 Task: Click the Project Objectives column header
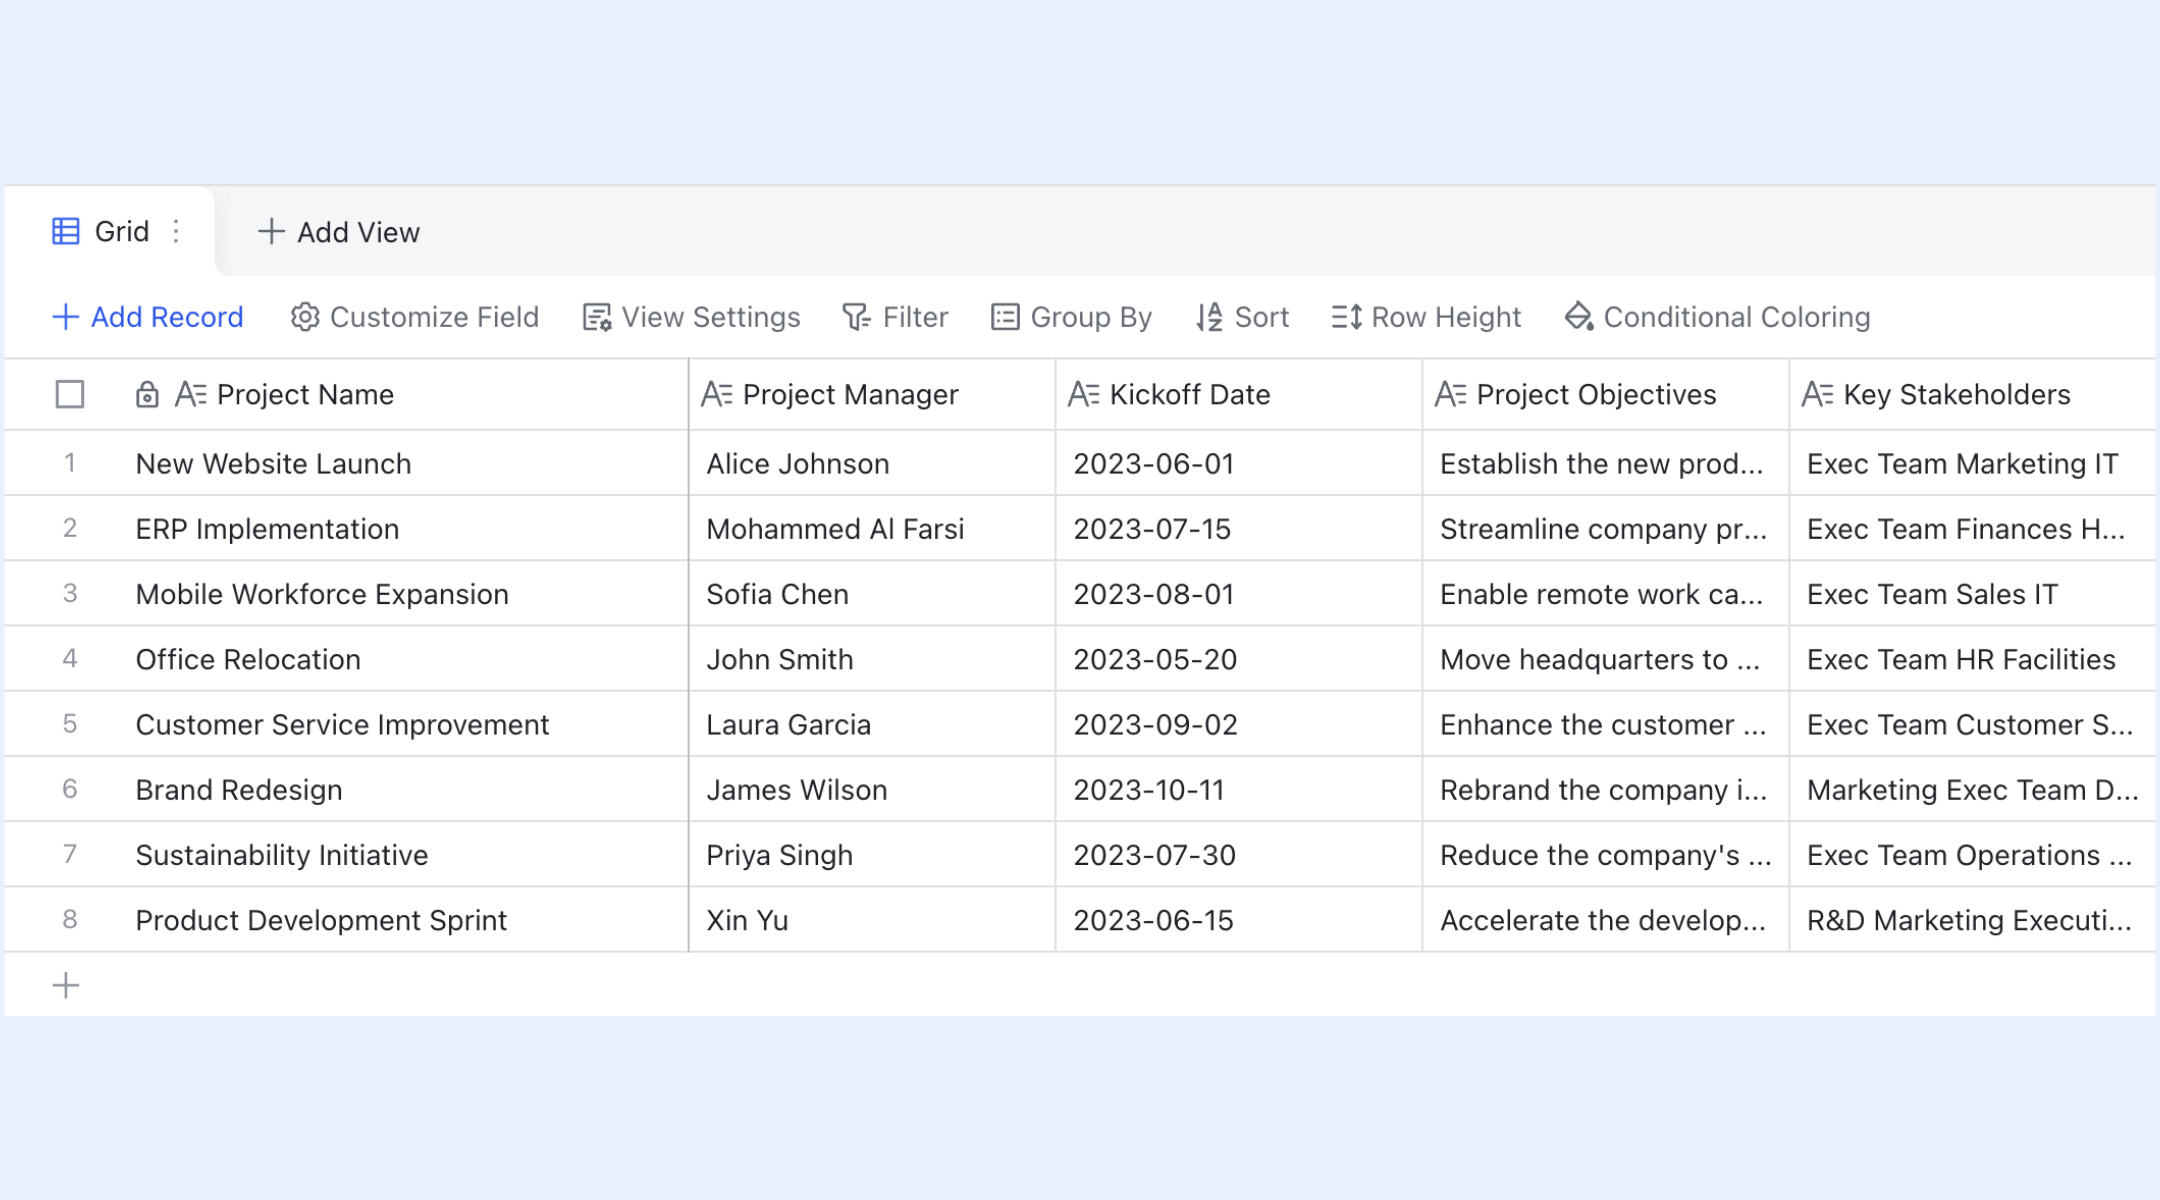pos(1606,394)
